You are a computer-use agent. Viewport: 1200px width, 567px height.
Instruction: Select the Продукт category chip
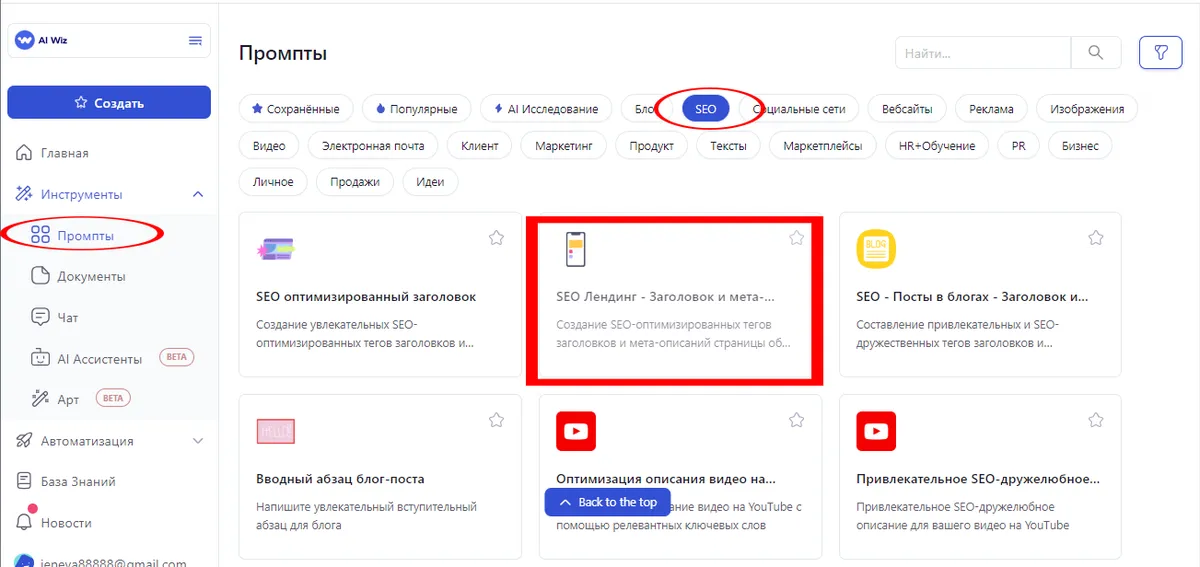651,146
